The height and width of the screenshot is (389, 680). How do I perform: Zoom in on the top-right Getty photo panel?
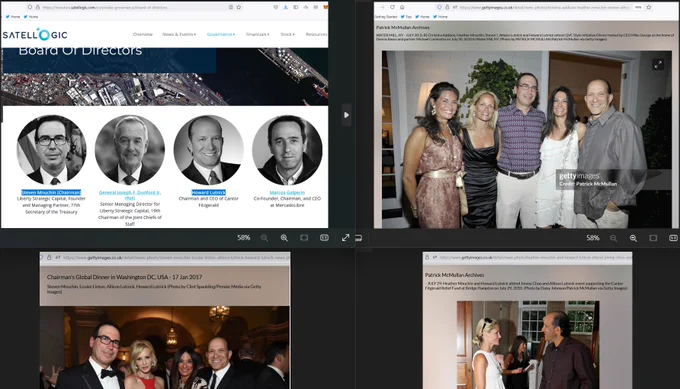pos(633,238)
